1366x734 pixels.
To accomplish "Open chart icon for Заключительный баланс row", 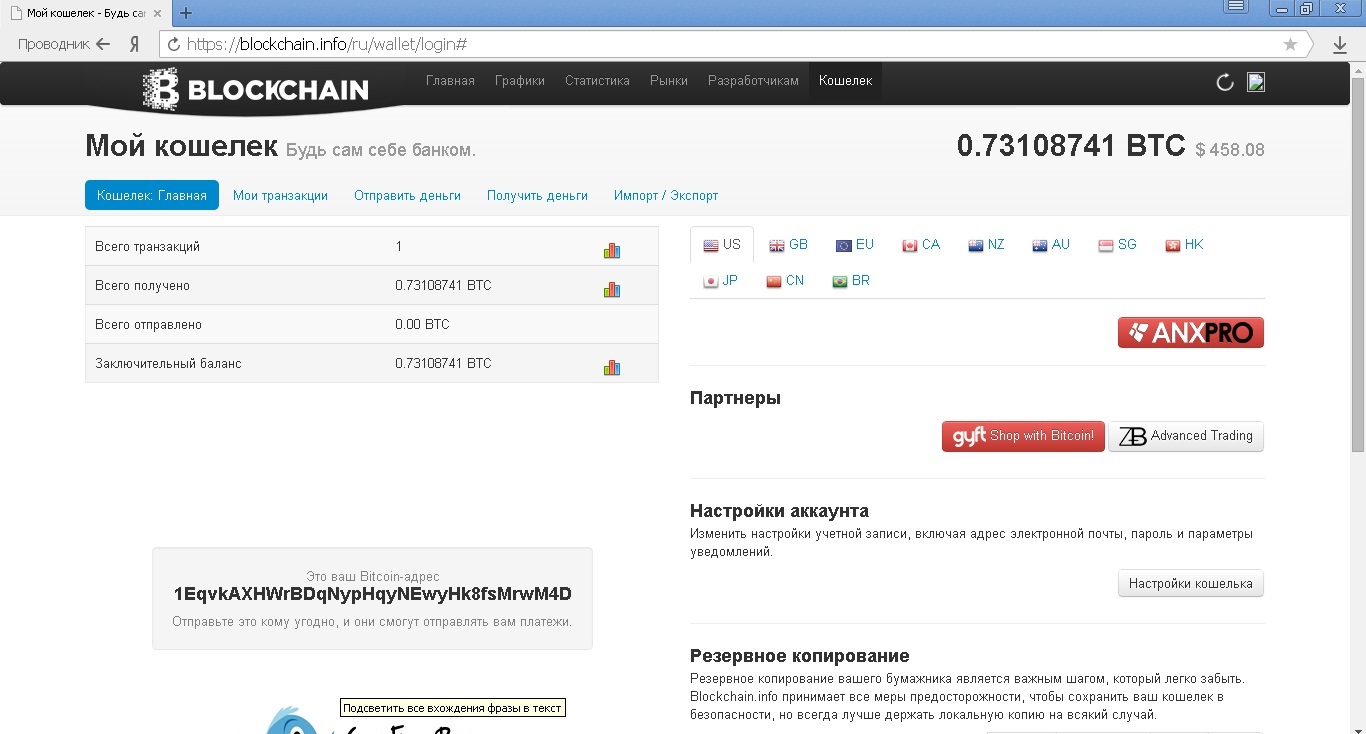I will tap(612, 367).
